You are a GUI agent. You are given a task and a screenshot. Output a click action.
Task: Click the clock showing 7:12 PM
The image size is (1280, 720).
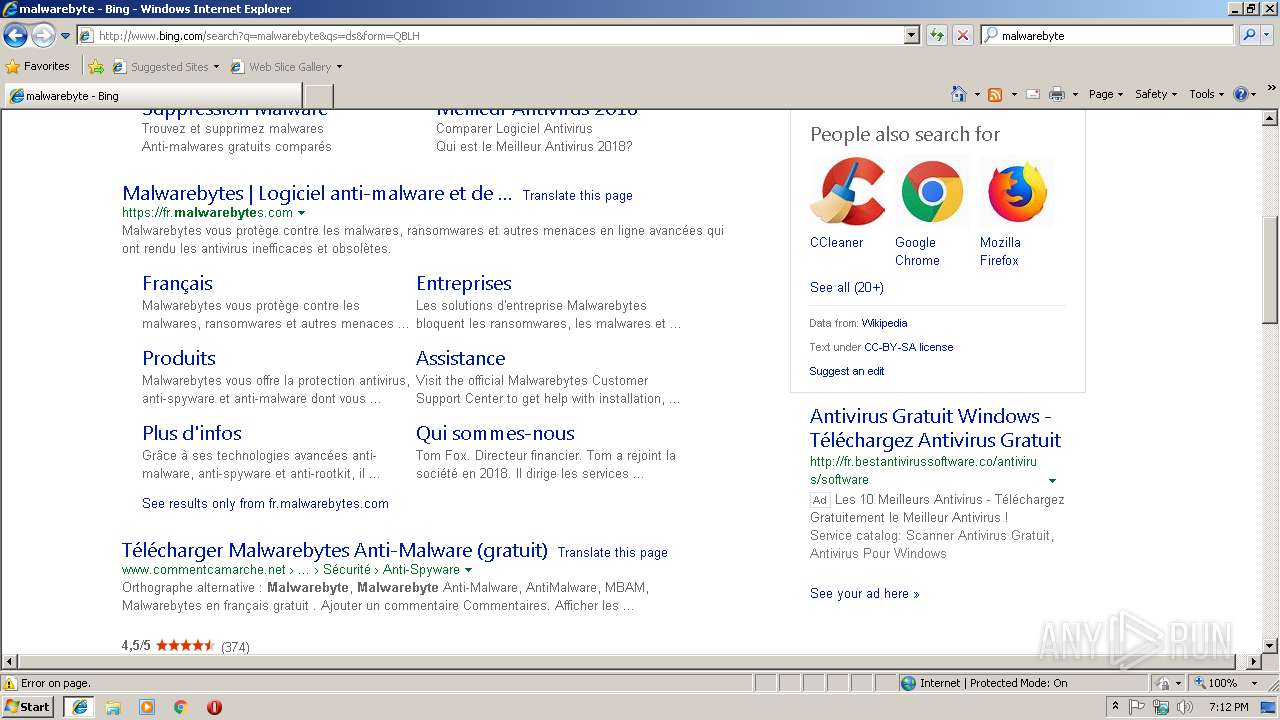[x=1228, y=707]
